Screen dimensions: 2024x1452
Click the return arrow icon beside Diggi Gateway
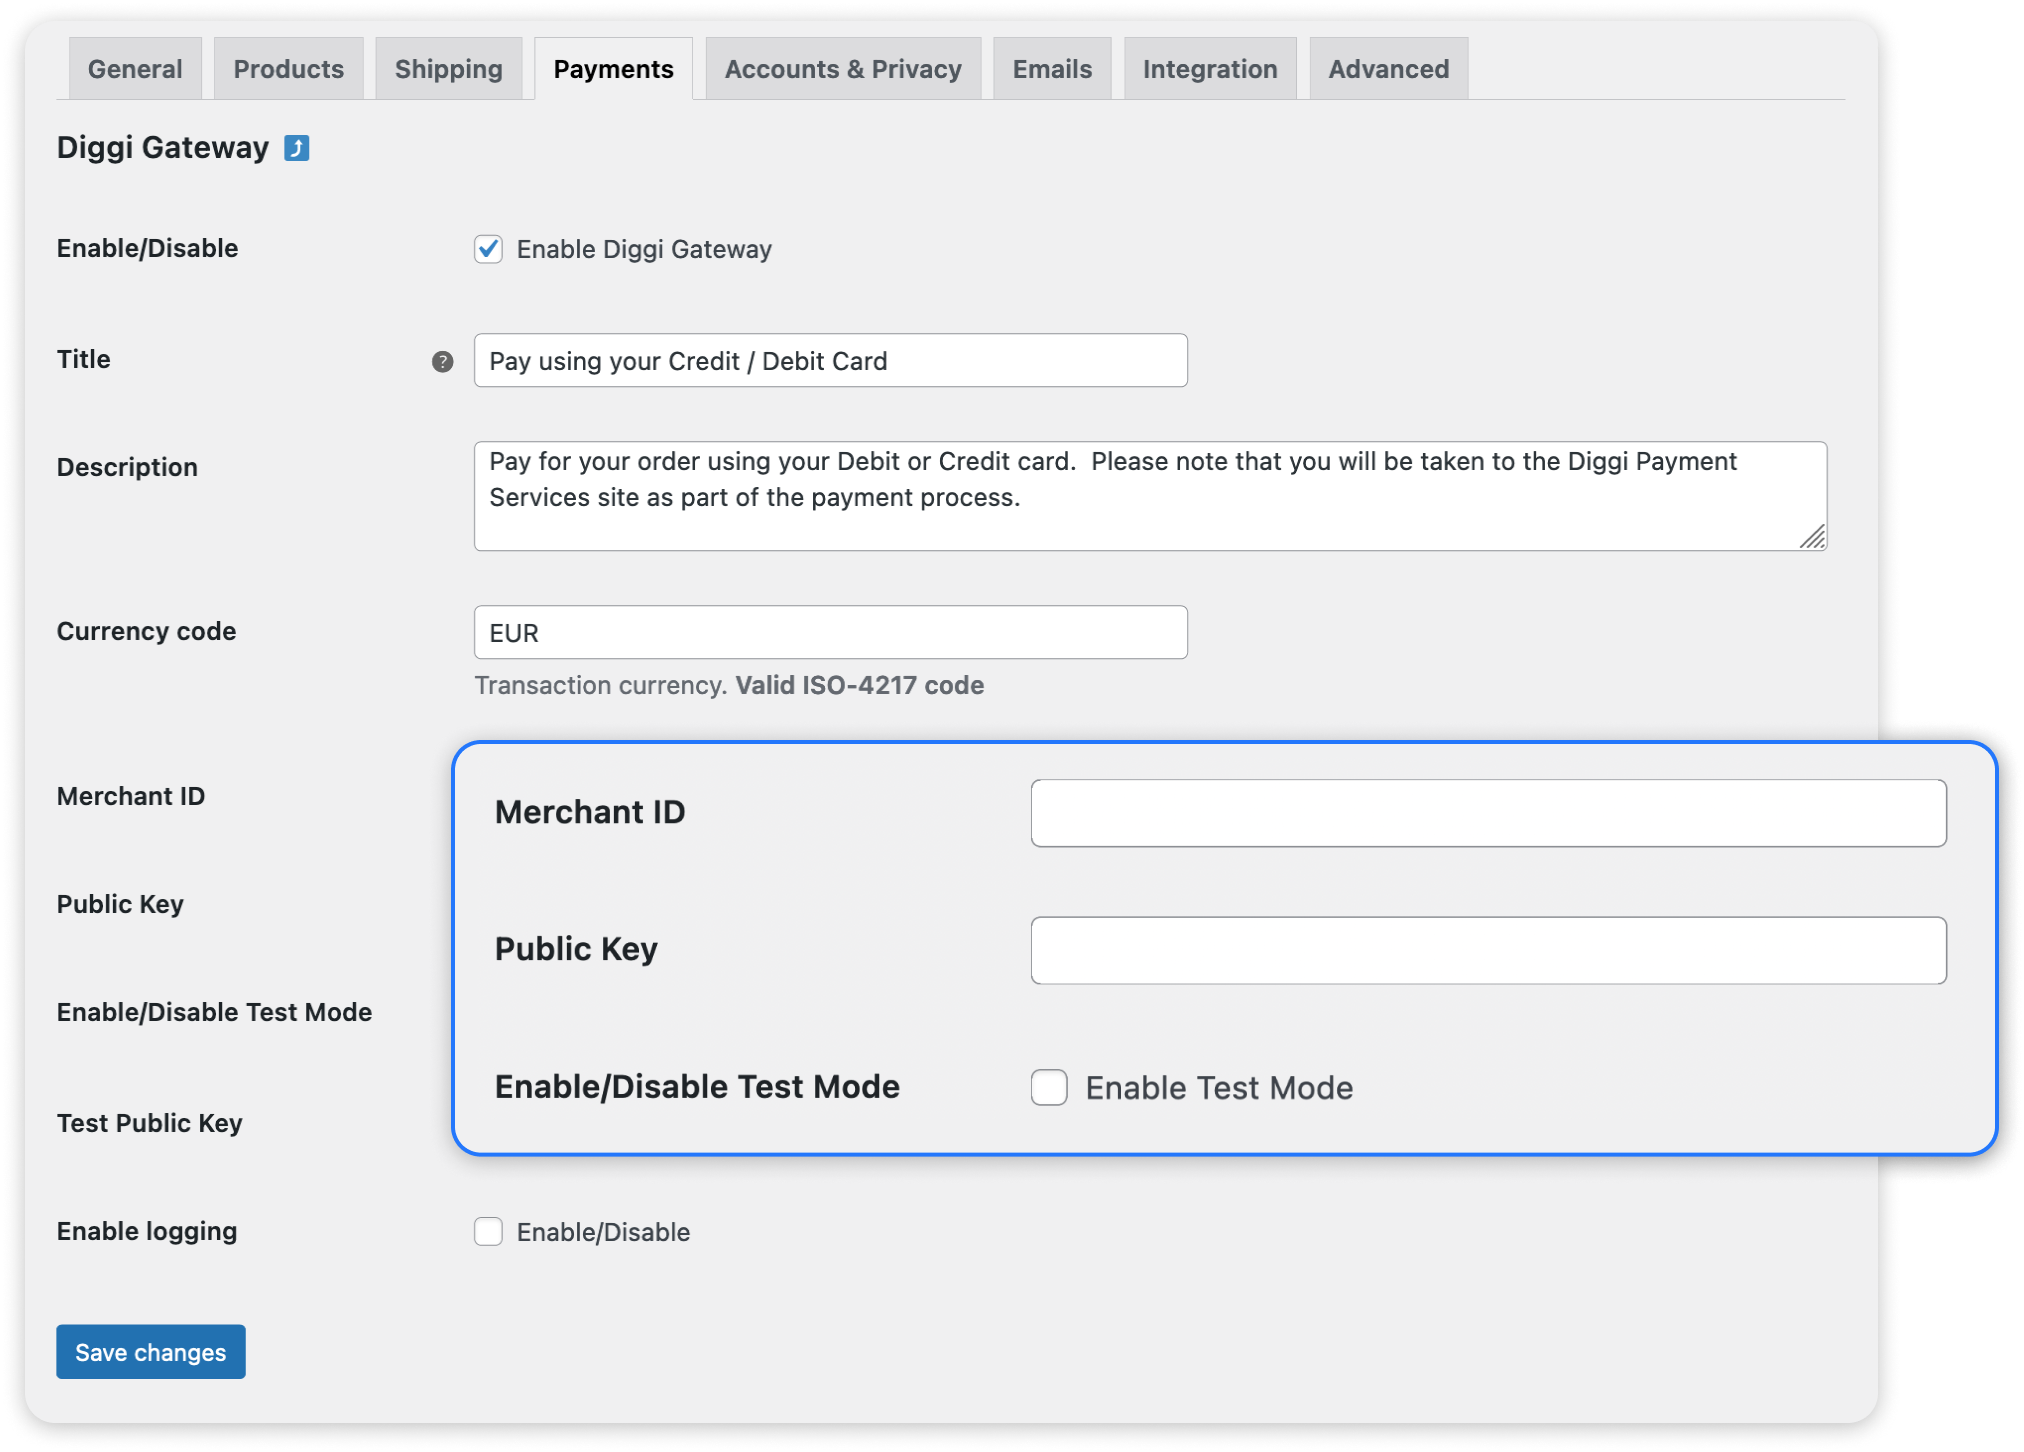(x=297, y=148)
